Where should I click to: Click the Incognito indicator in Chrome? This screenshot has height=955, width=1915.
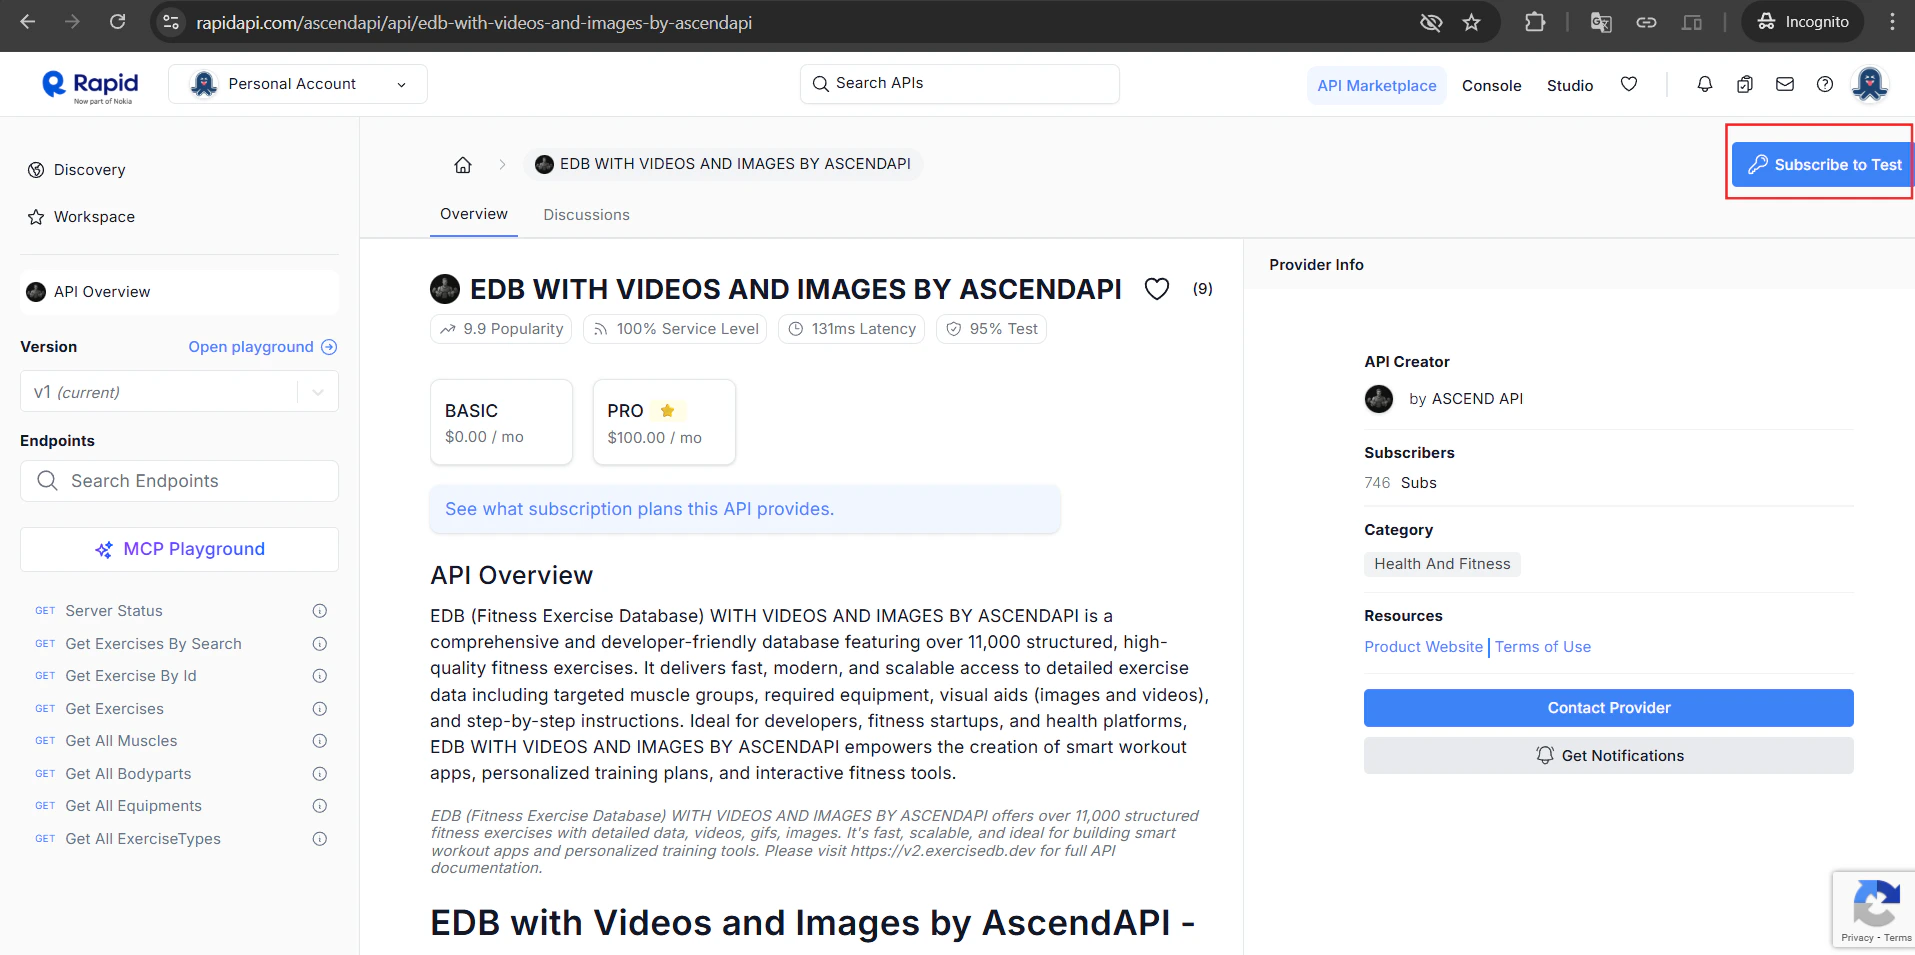(x=1803, y=22)
